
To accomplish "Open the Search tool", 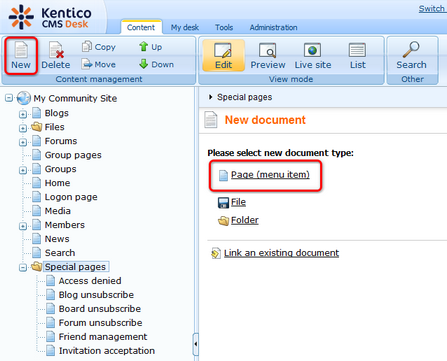I will [x=411, y=55].
